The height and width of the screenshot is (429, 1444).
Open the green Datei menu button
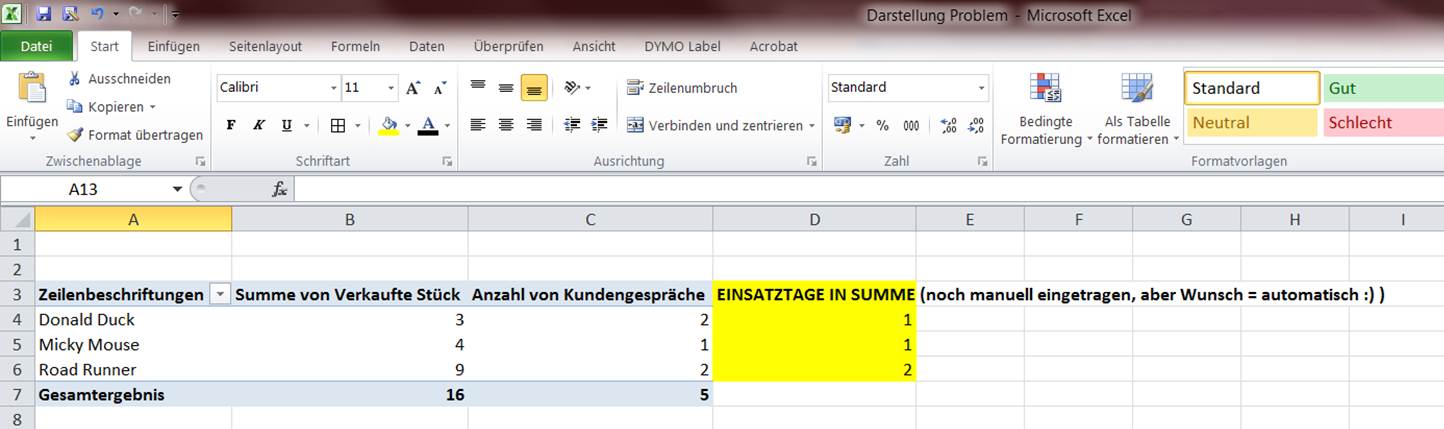pos(36,46)
